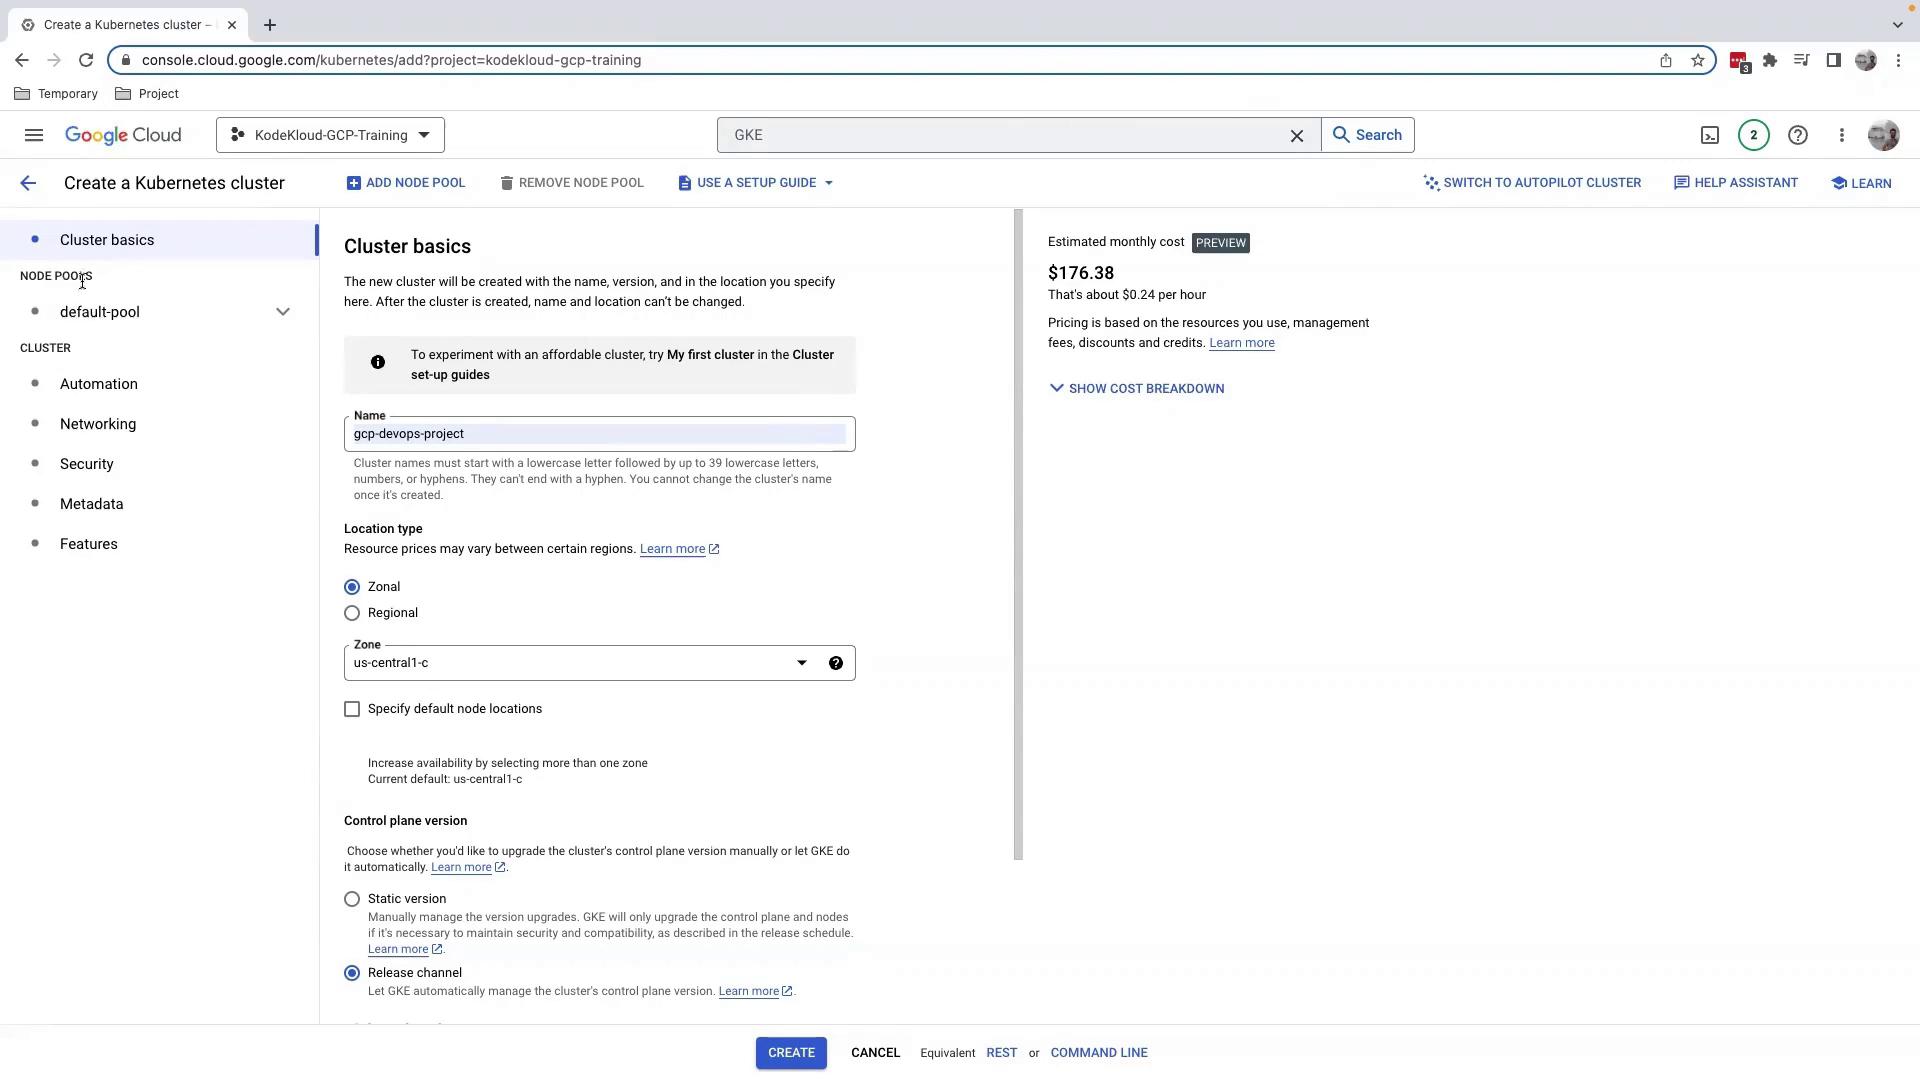Open the notifications badge showing 2
1920x1080 pixels.
point(1753,135)
